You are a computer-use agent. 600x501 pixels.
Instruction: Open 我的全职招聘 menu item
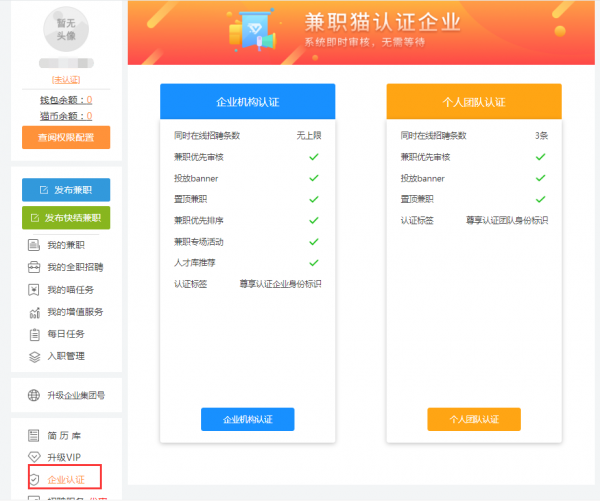click(75, 267)
